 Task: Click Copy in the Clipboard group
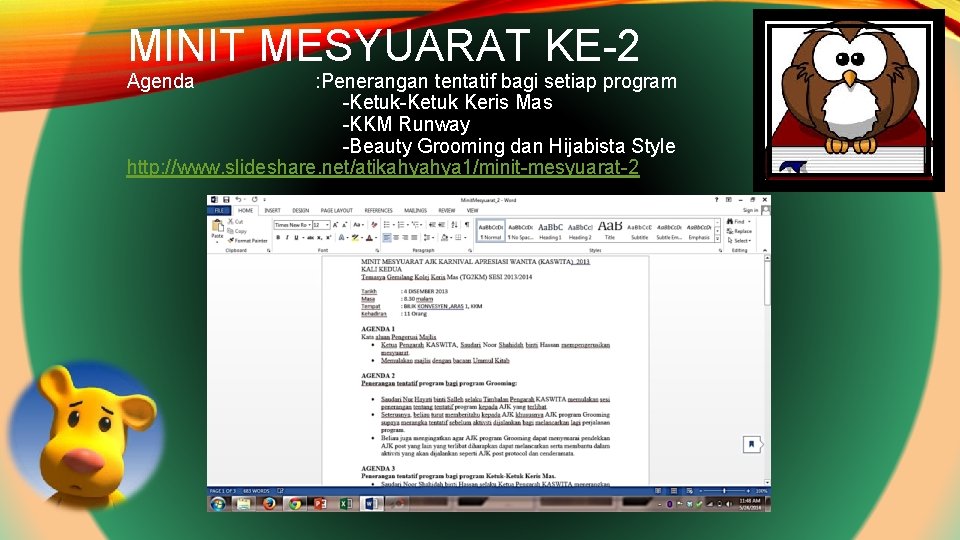(x=236, y=231)
